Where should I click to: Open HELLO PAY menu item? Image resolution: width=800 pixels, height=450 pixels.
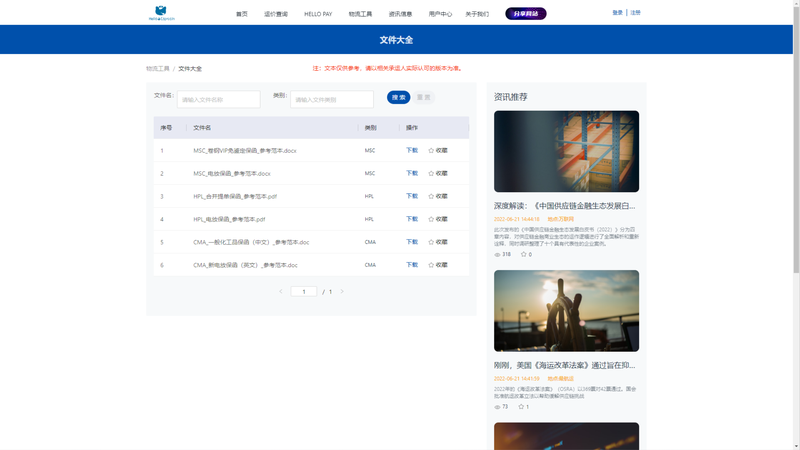(x=318, y=14)
